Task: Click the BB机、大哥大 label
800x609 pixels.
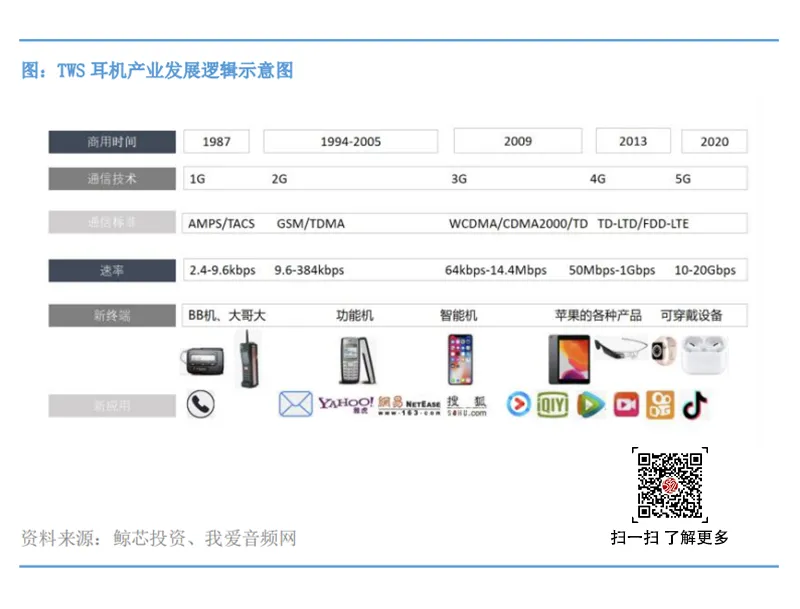Action: tap(227, 315)
